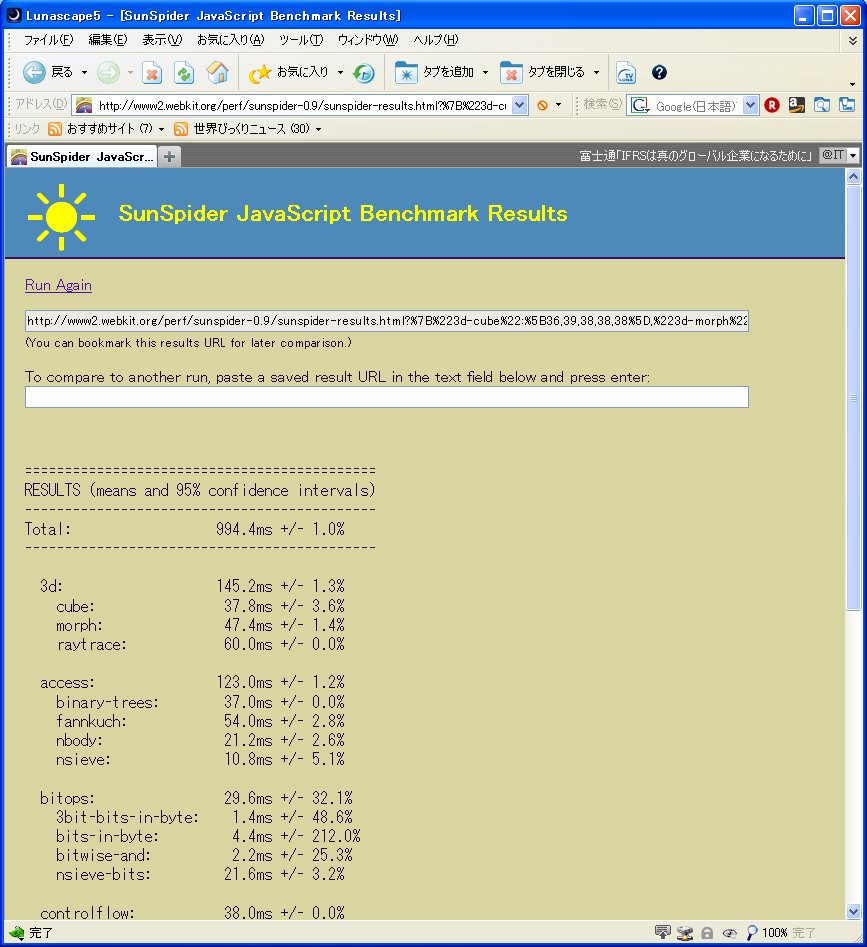Expand the おすすめサイト (7) feed
Image resolution: width=867 pixels, height=947 pixels.
[107, 129]
